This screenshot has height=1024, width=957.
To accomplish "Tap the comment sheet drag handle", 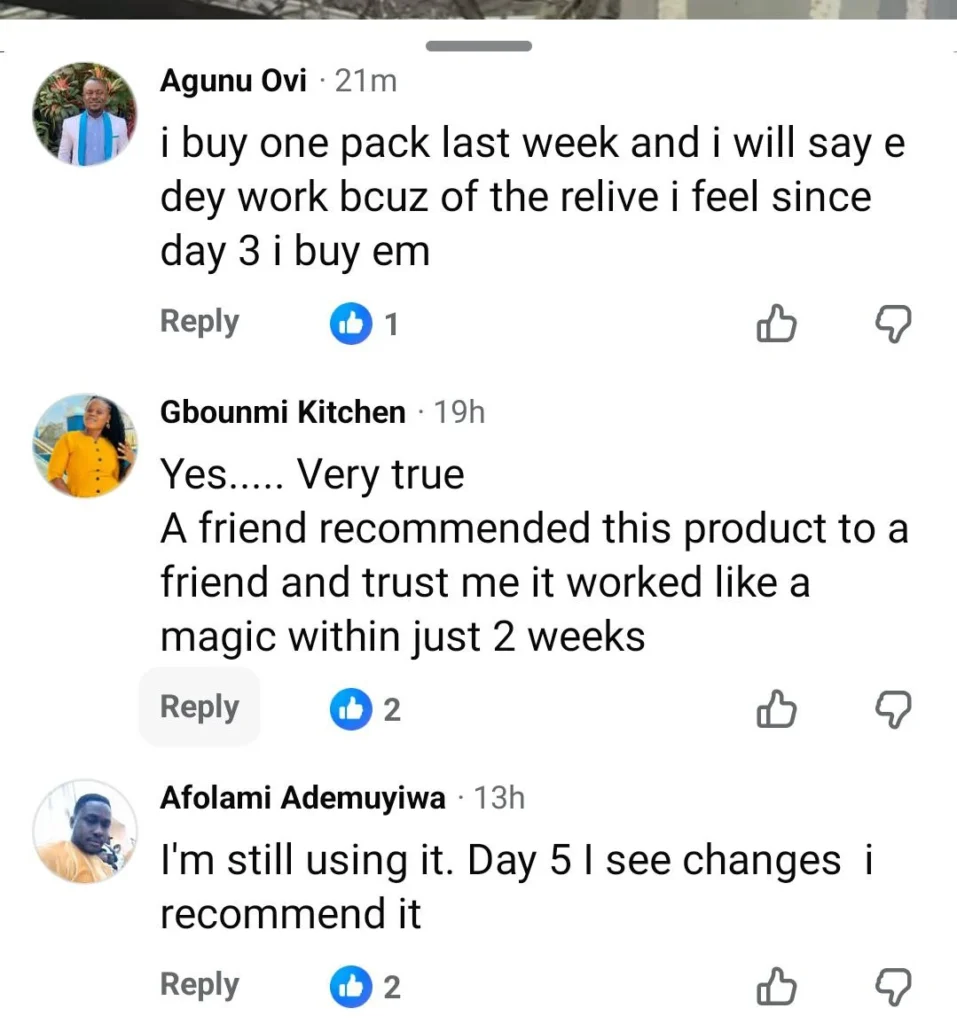I will tap(478, 46).
